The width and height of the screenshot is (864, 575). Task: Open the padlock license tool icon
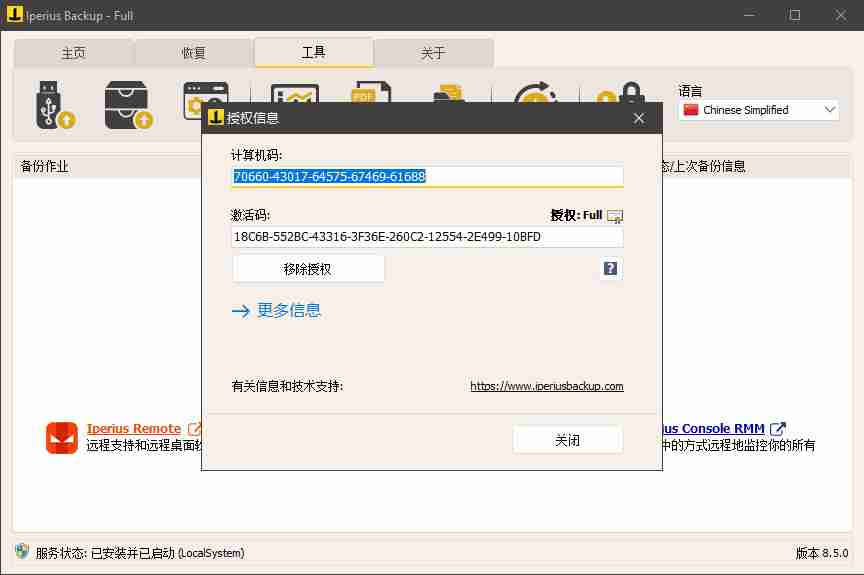point(621,92)
